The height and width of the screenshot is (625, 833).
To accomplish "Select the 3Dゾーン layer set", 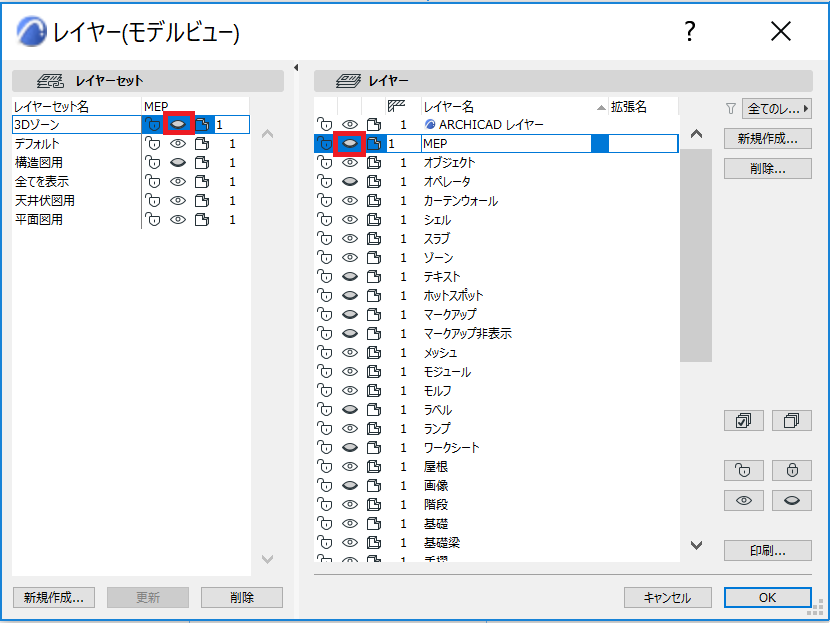I will pos(76,125).
